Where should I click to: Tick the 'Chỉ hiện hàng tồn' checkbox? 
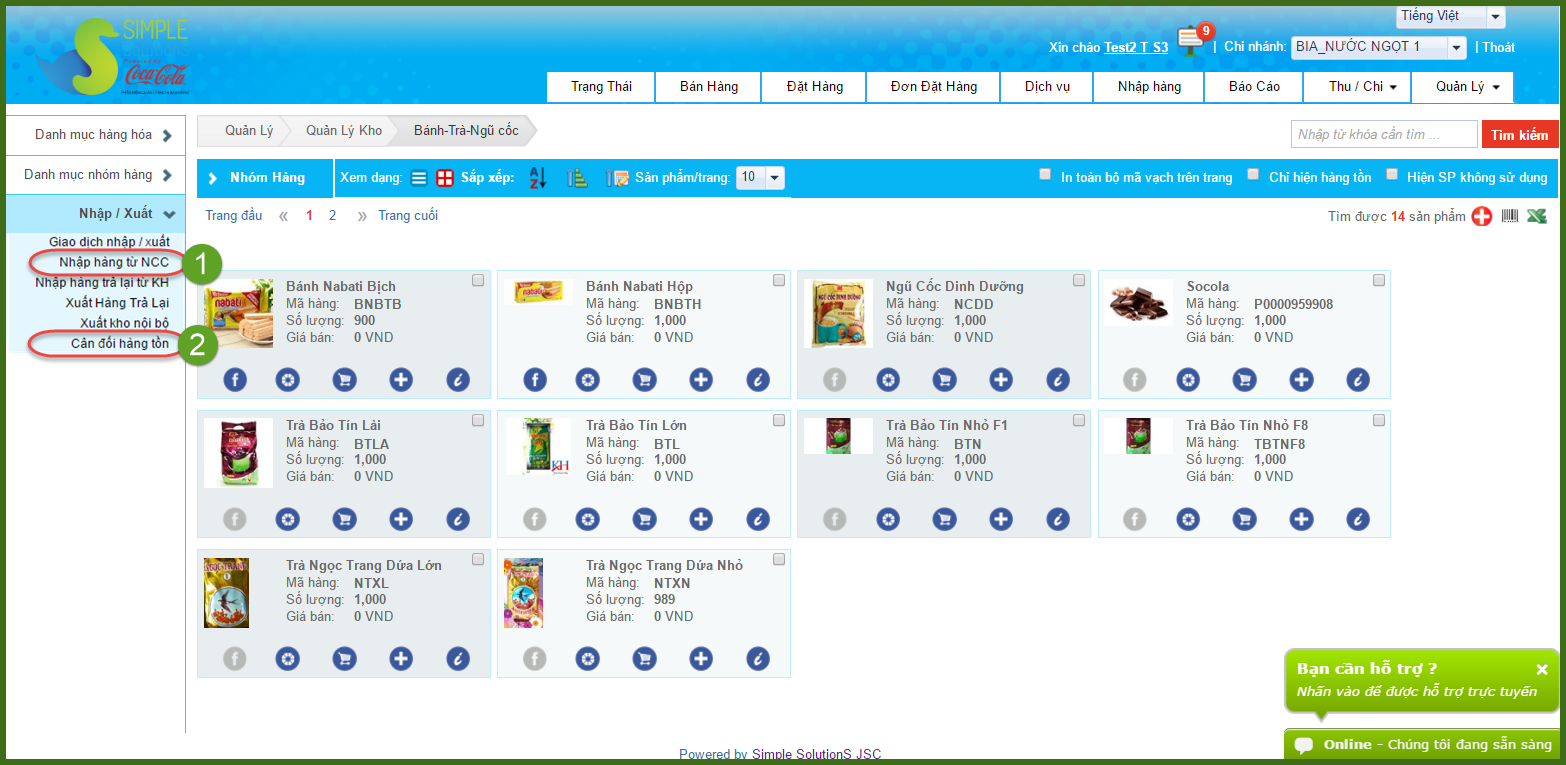(1253, 174)
